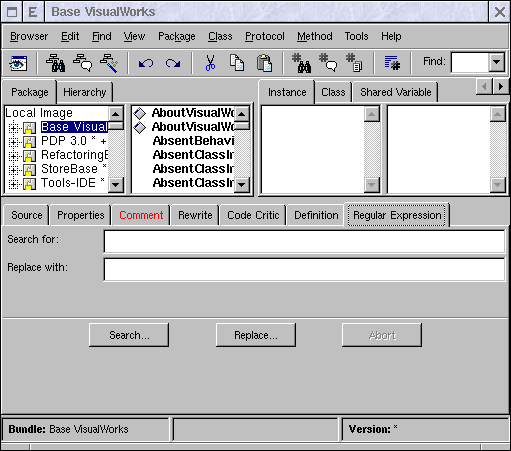The image size is (511, 451).
Task: Click class list scroll down arrow
Action: point(241,184)
